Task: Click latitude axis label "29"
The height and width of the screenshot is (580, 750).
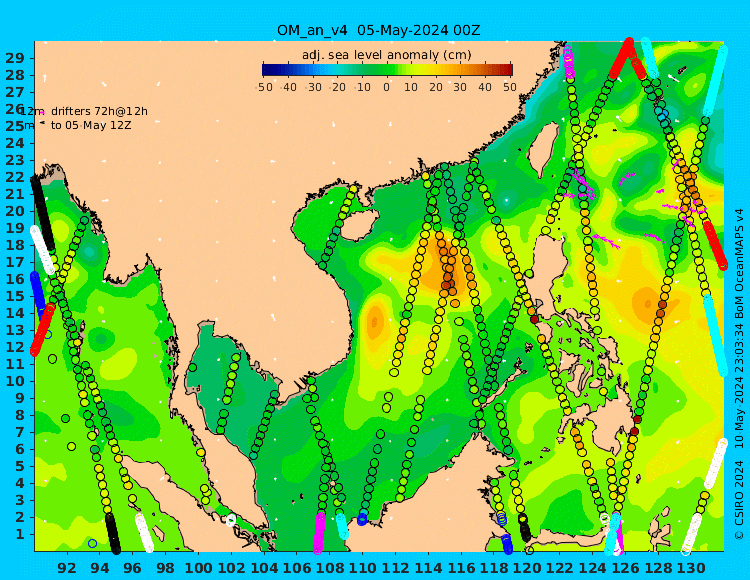Action: [x=14, y=58]
